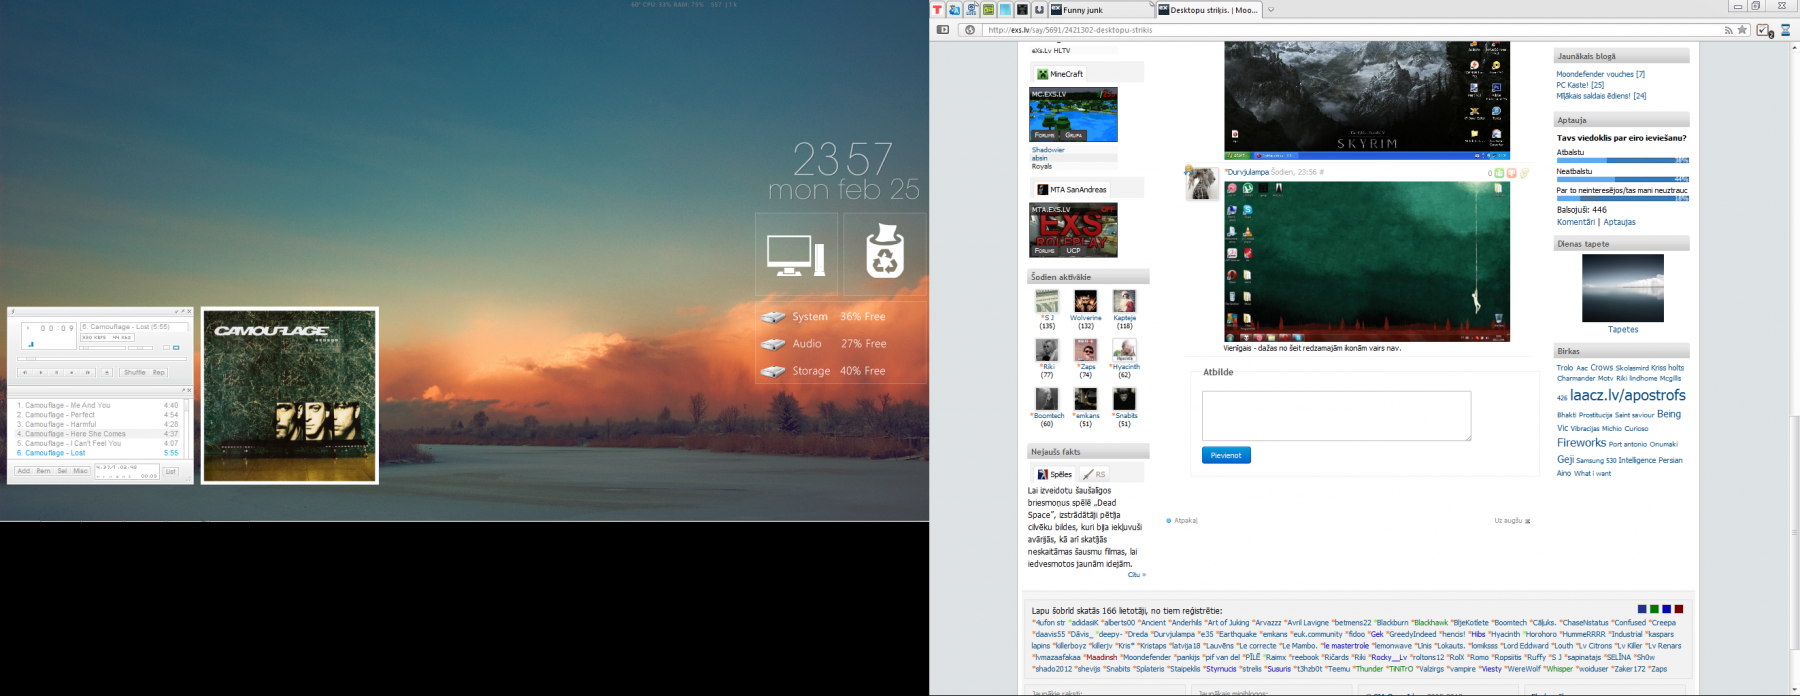The width and height of the screenshot is (1800, 696).
Task: Select track 'Camouflage - Here She Comes'
Action: (x=97, y=434)
